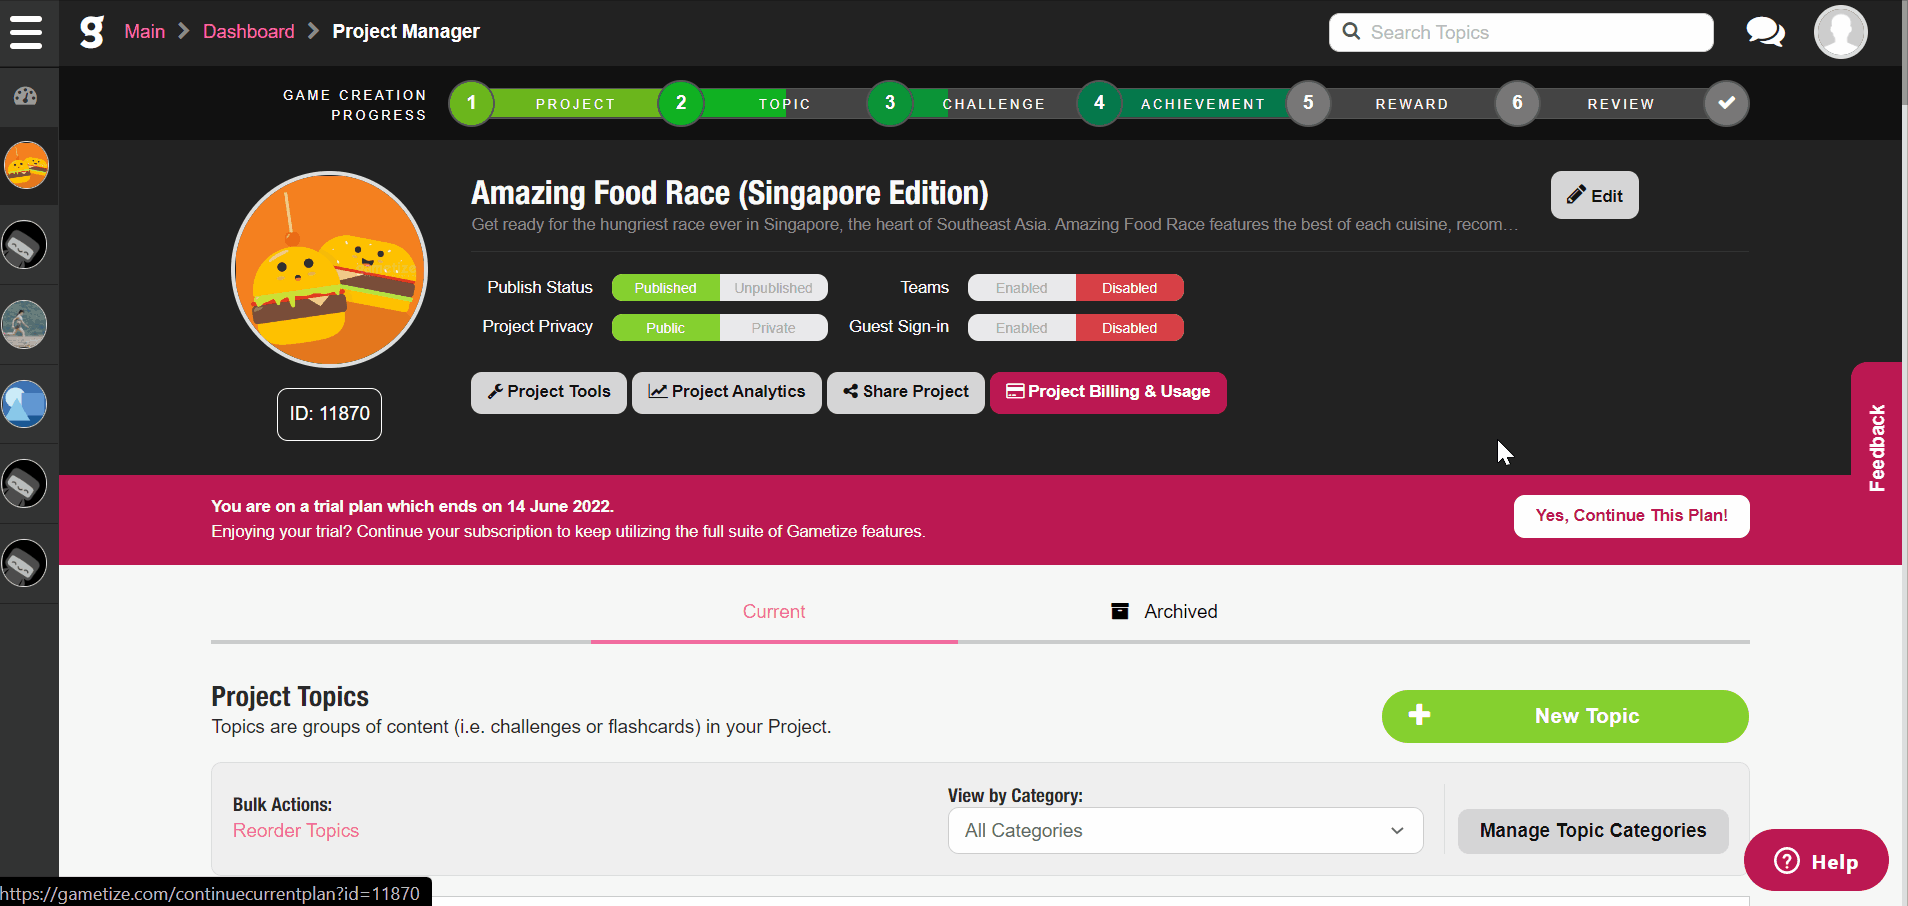Go to Main breadcrumb
1908x906 pixels.
144,31
